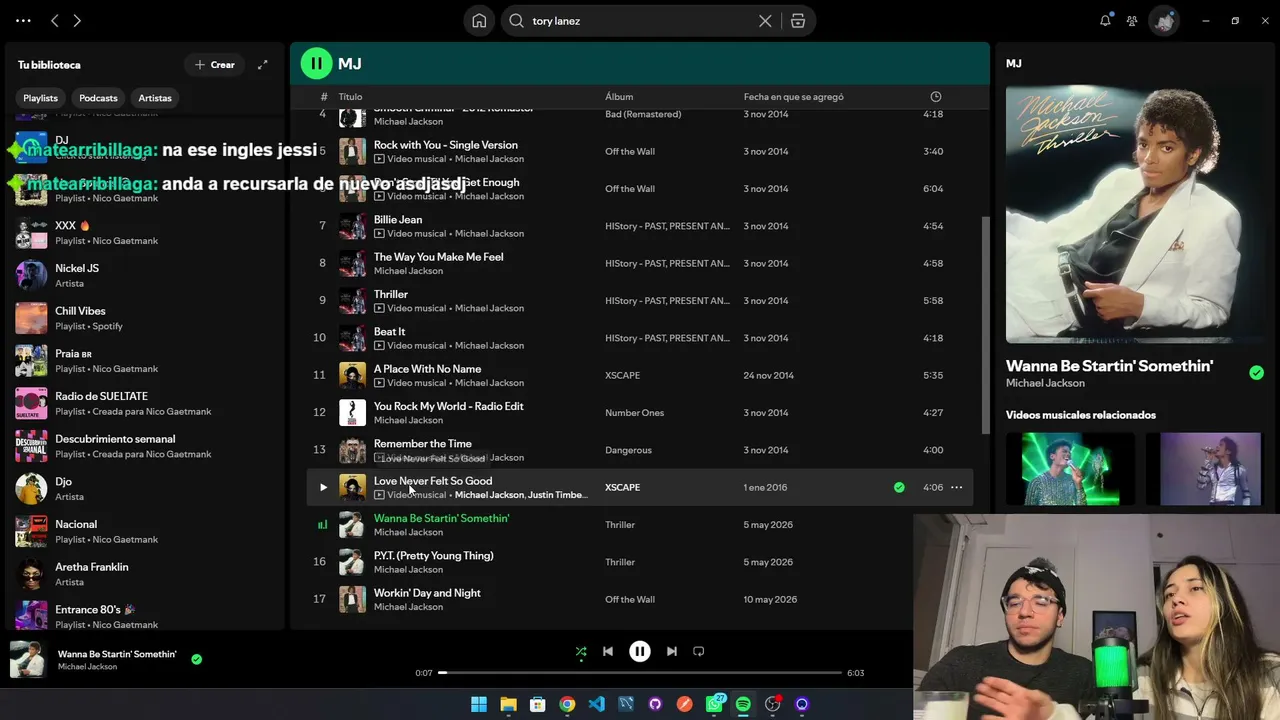The height and width of the screenshot is (720, 1280).
Task: Skip to next track
Action: [x=672, y=651]
